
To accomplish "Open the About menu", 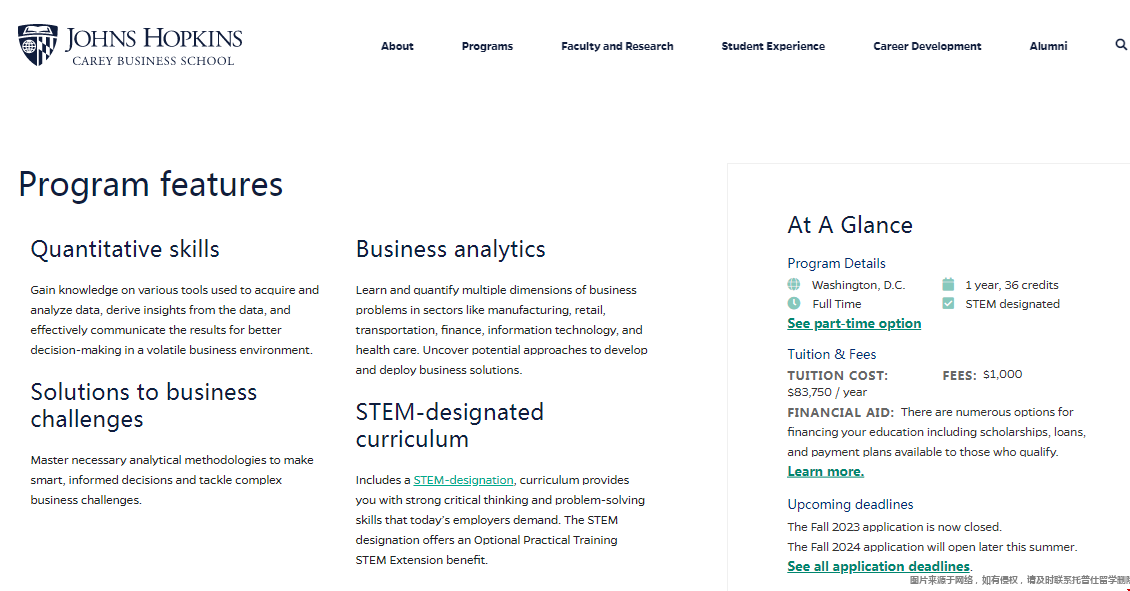I will pos(397,46).
